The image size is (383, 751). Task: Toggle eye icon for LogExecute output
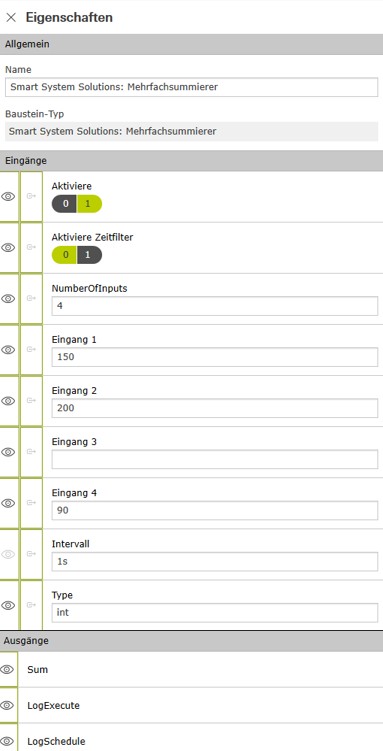point(7,705)
